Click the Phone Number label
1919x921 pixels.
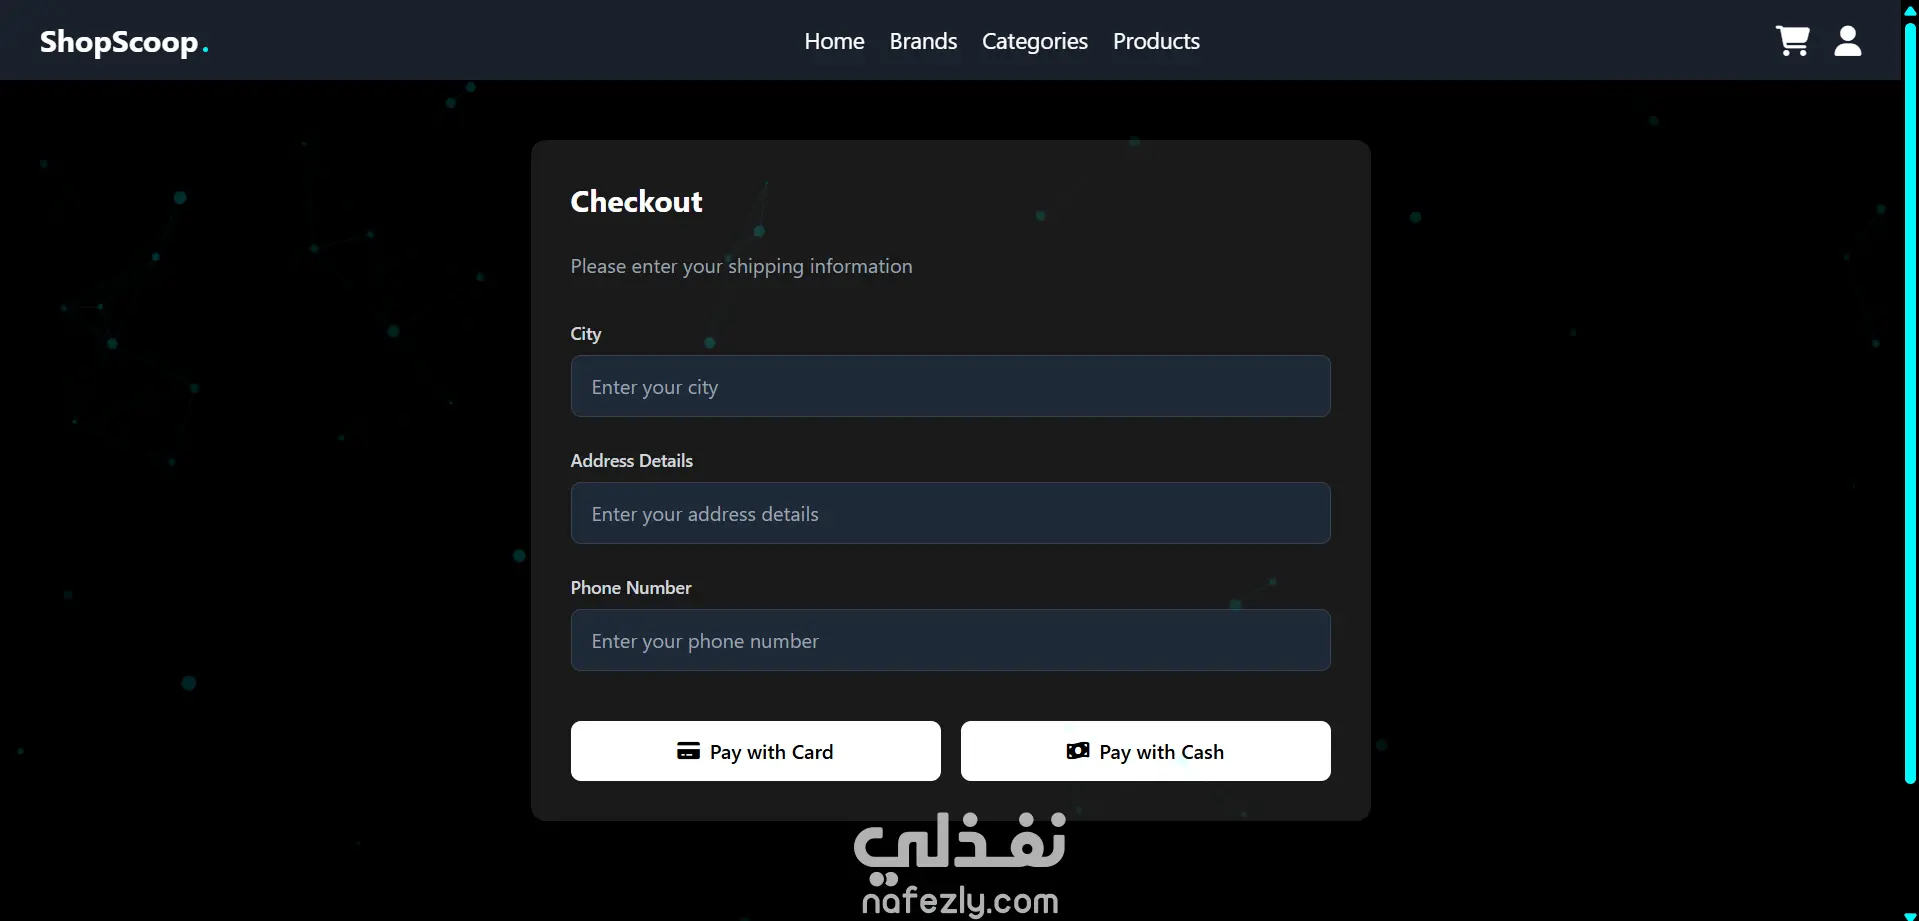[631, 588]
